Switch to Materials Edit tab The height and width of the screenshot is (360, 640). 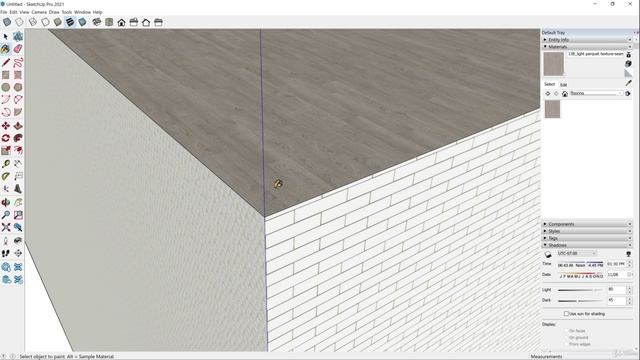click(x=564, y=84)
